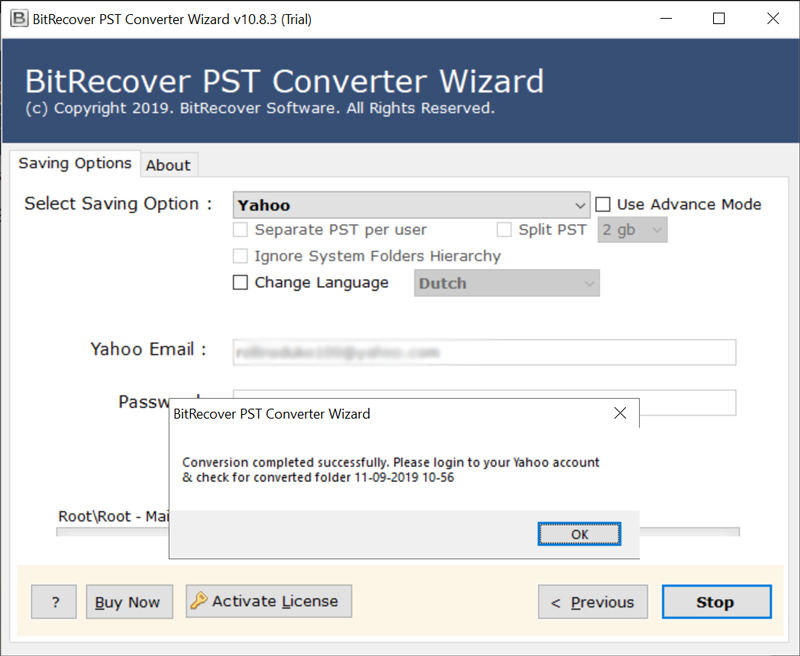Select the Saving Options tab
The height and width of the screenshot is (656, 800).
tap(75, 163)
